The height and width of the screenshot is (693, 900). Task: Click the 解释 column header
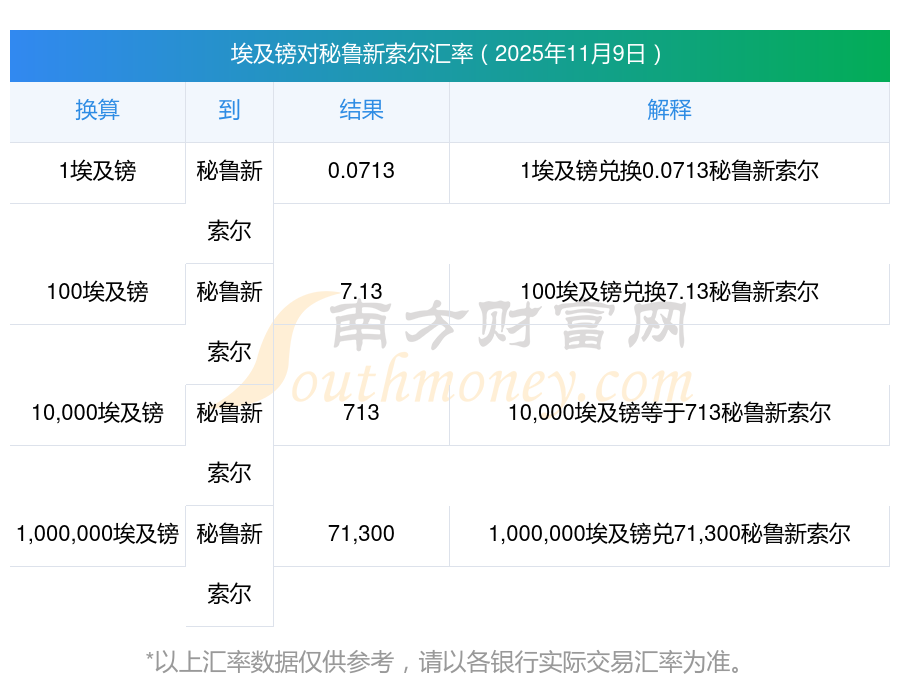pos(669,111)
